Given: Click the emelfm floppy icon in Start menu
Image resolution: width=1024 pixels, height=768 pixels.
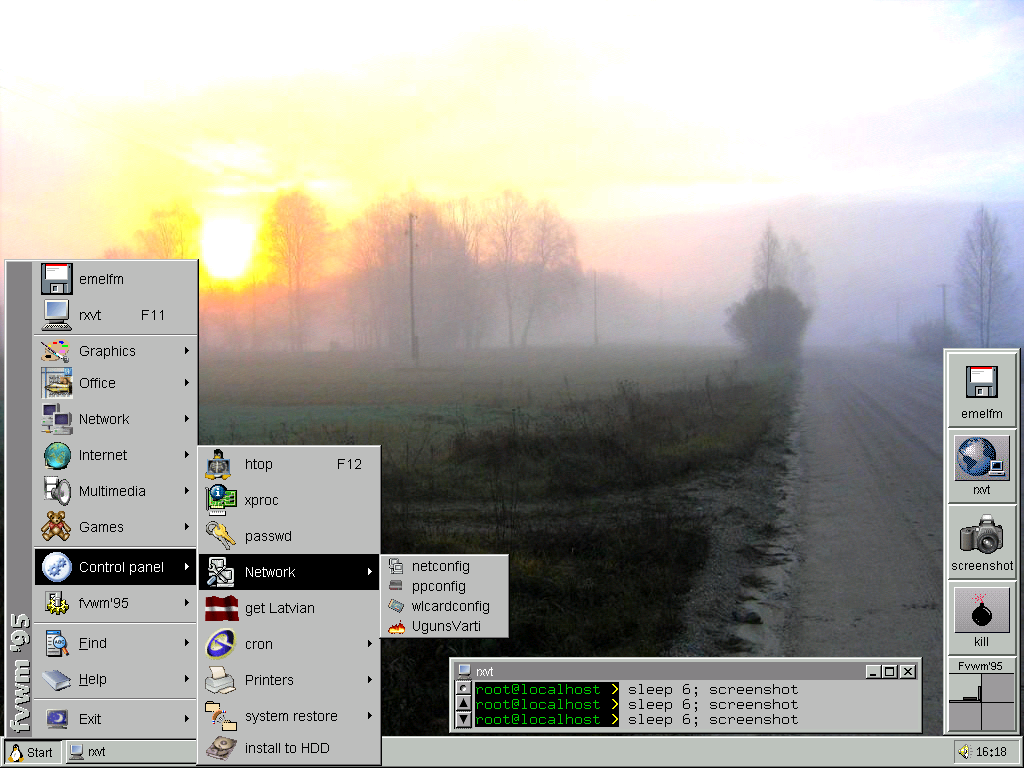Looking at the screenshot, I should click(56, 279).
